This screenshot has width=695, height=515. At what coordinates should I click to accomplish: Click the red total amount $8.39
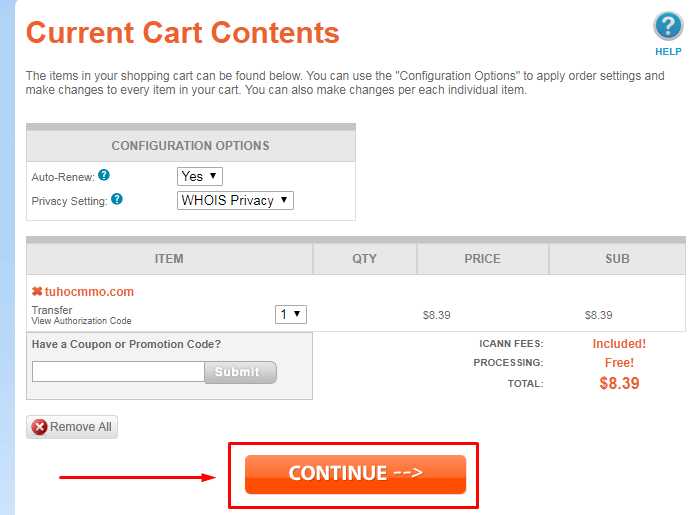click(x=619, y=383)
